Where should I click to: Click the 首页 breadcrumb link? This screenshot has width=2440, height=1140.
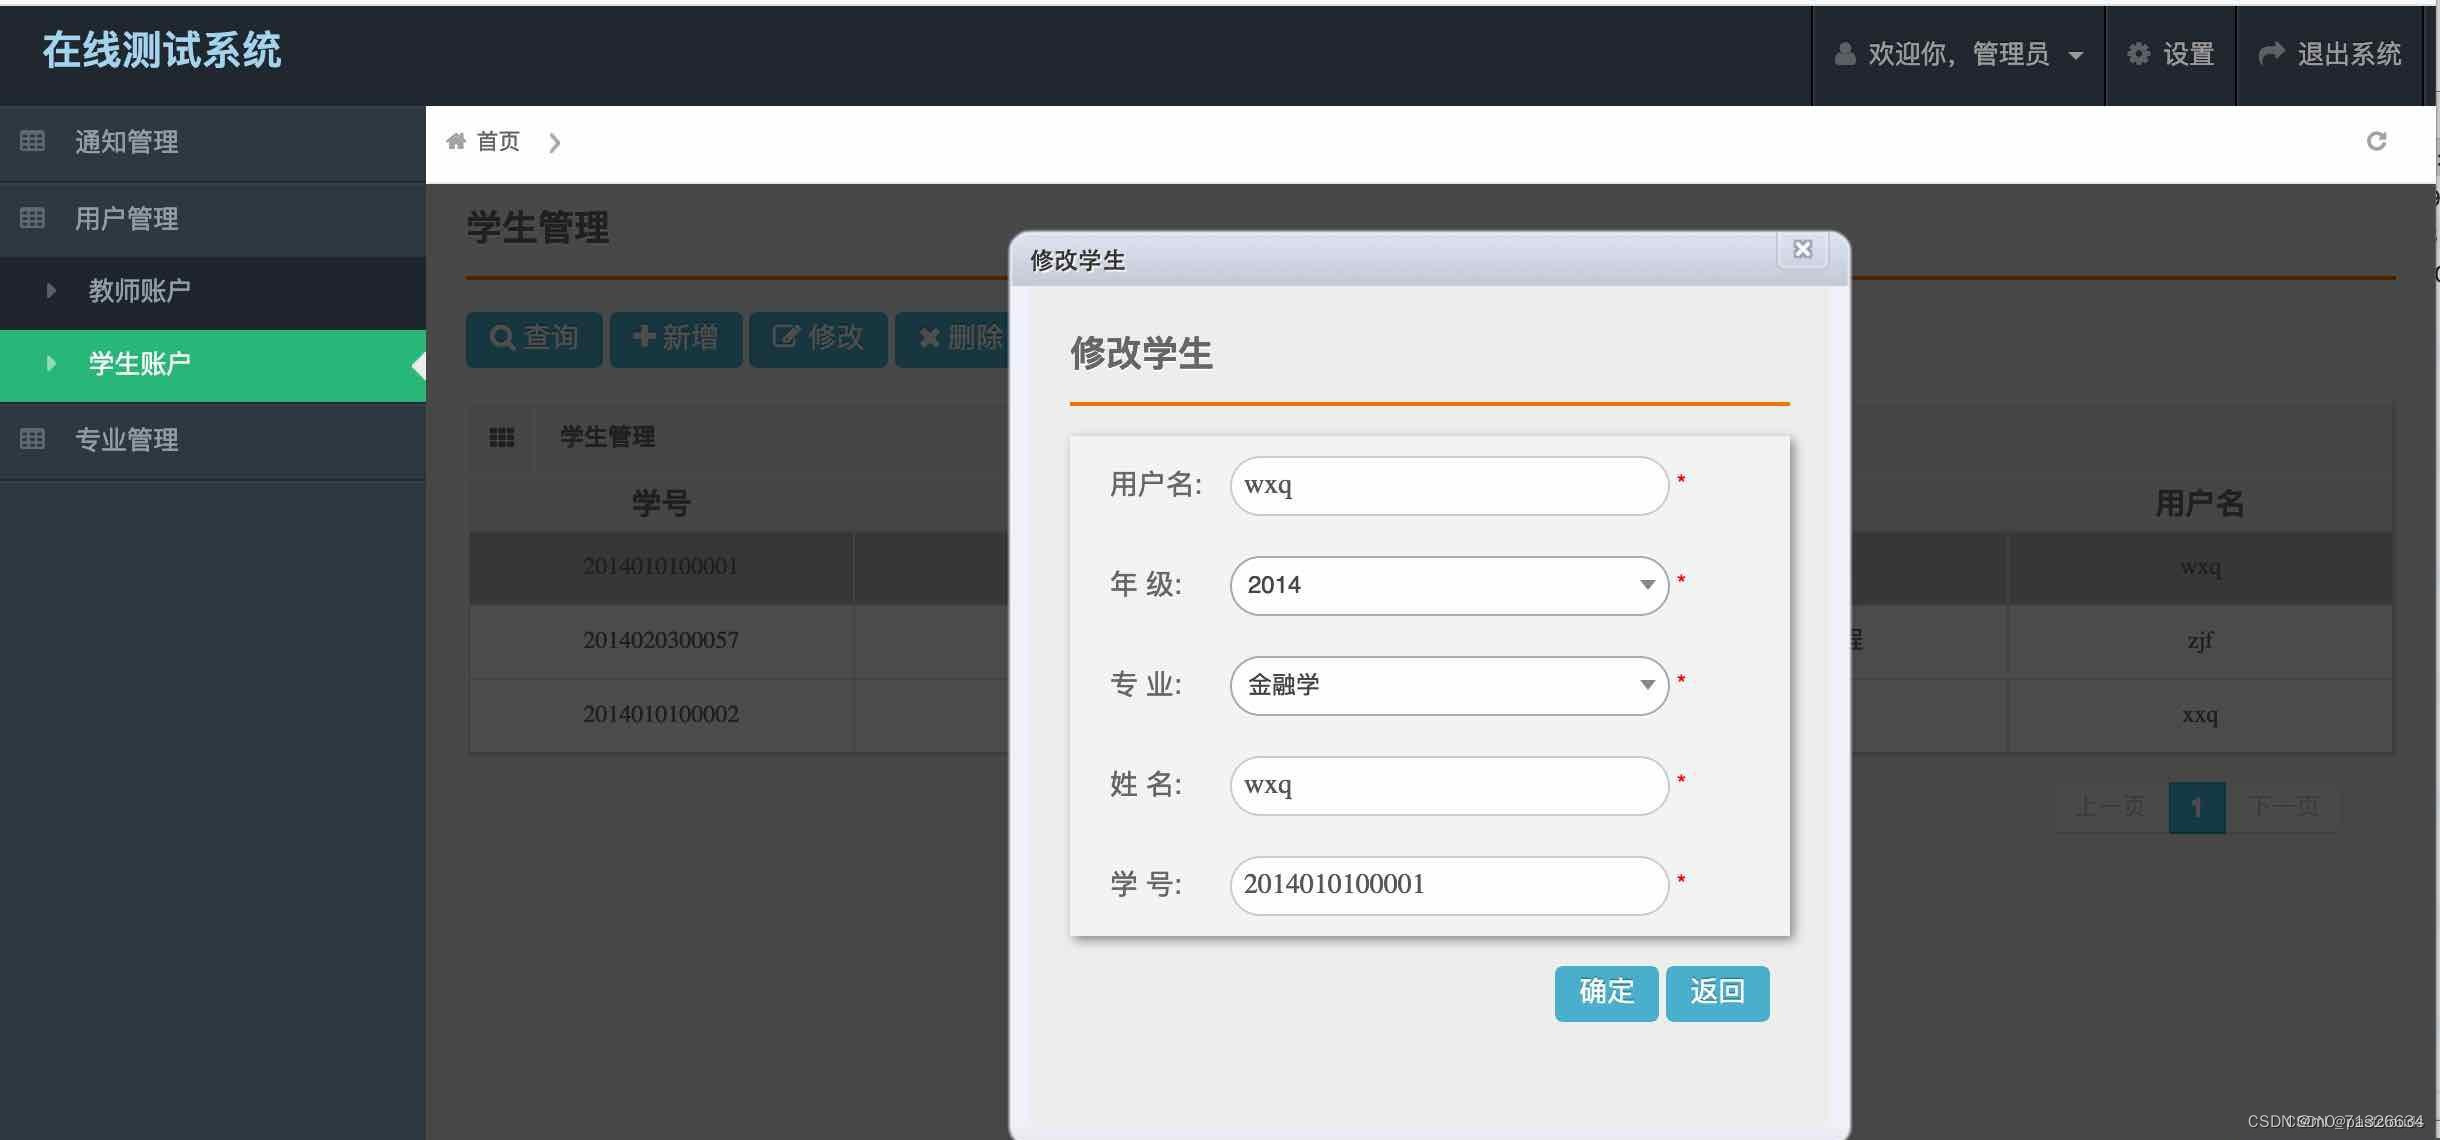[498, 141]
